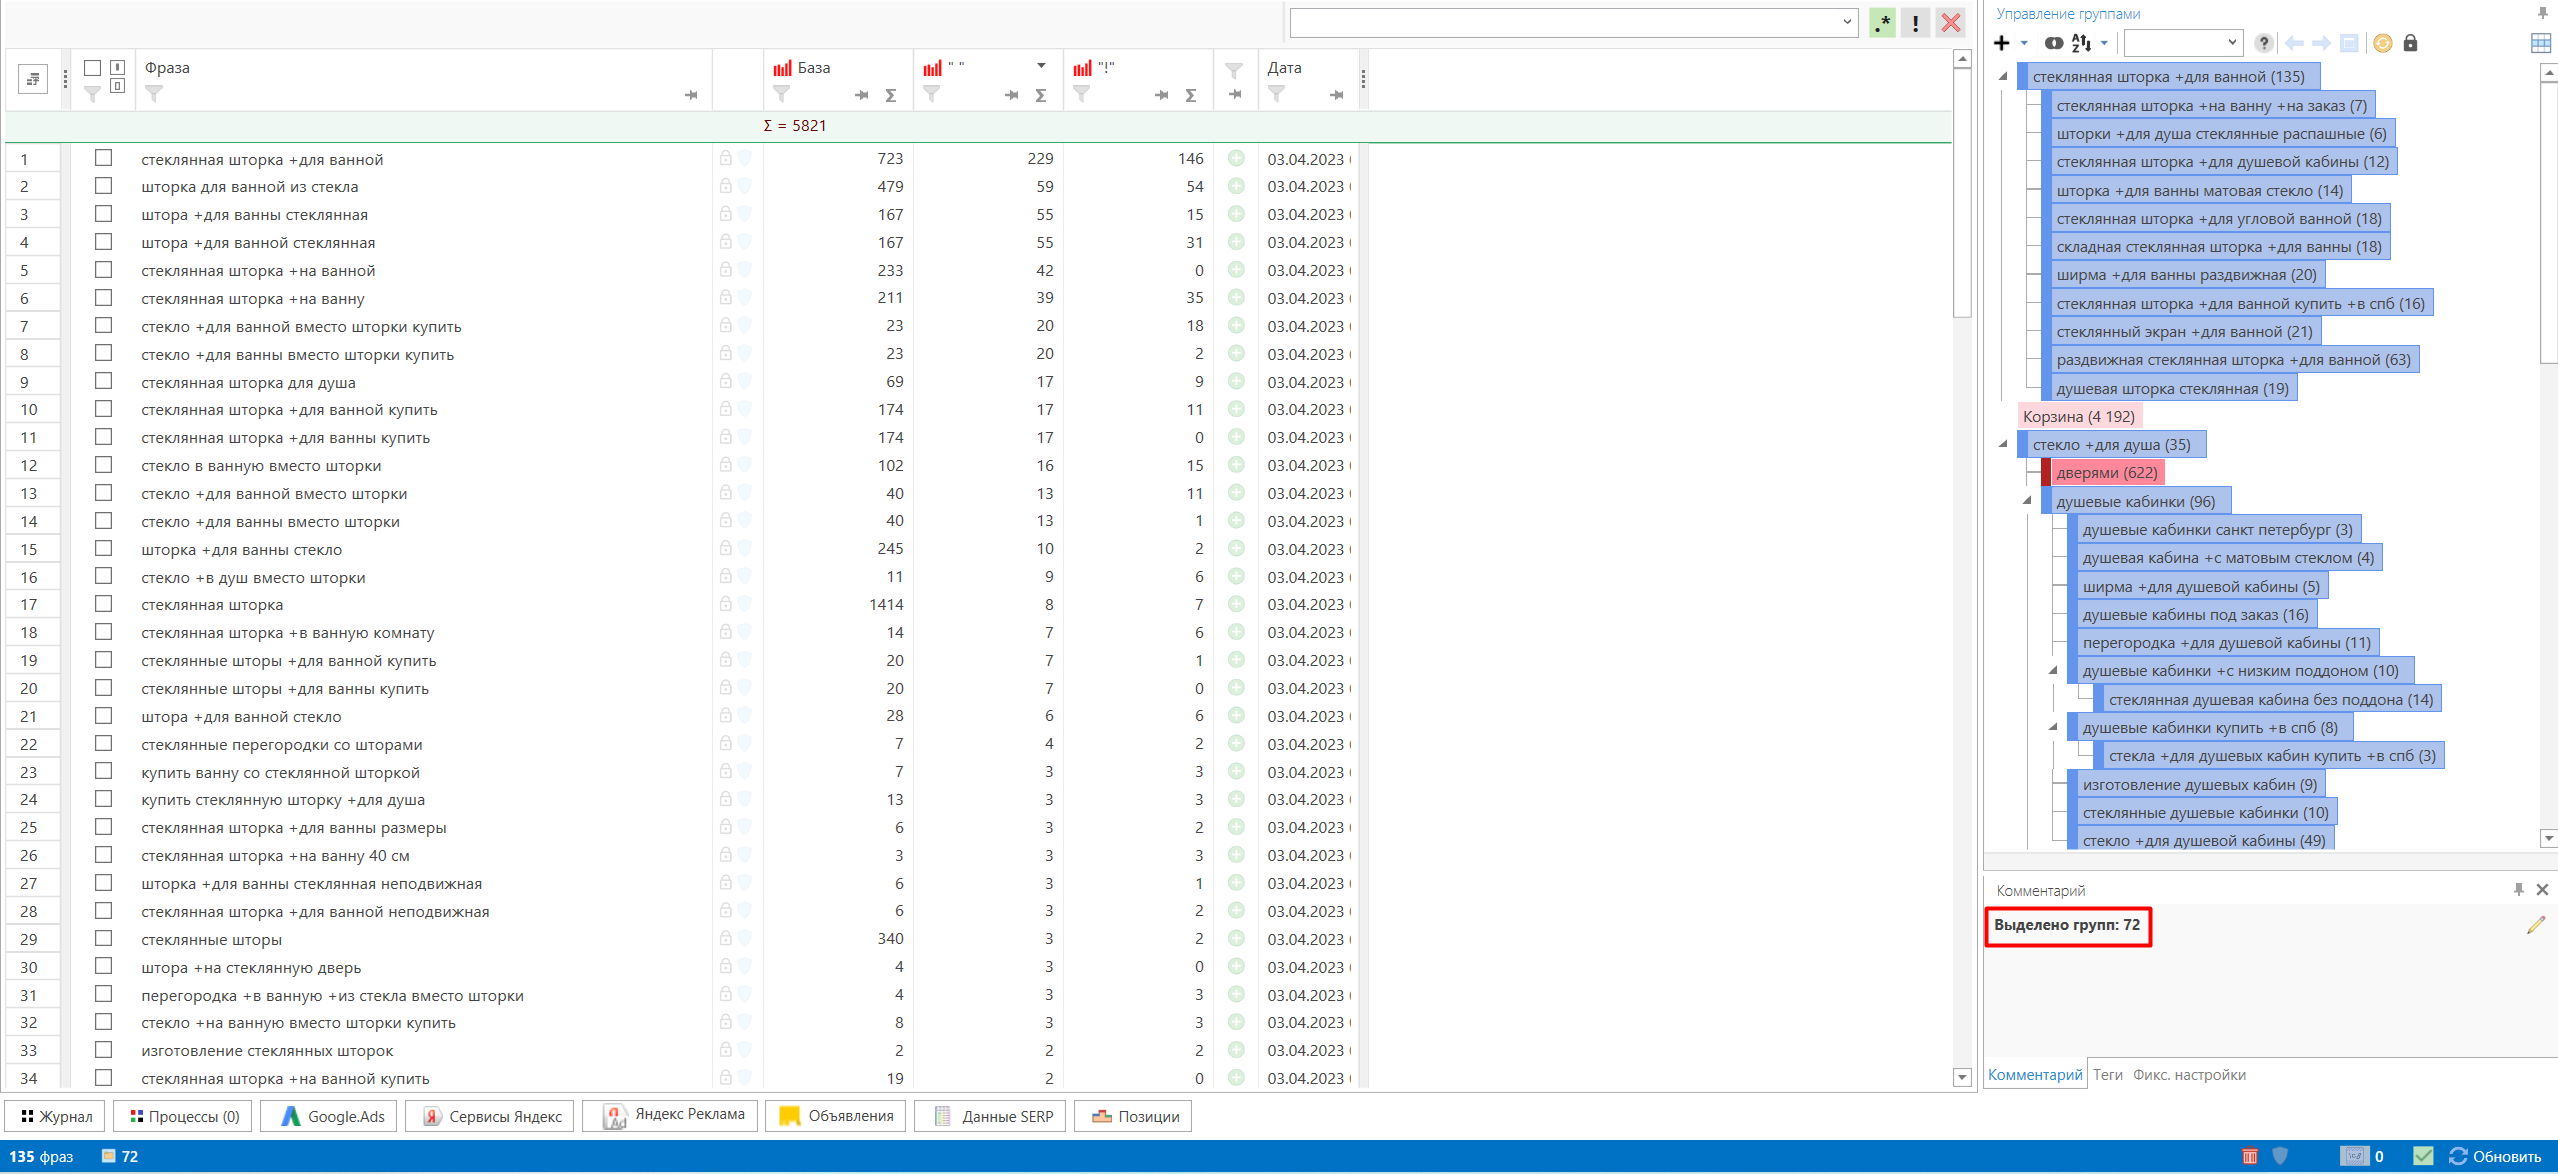Collapse the 'стекло +для душа (35)' group

[x=2003, y=444]
